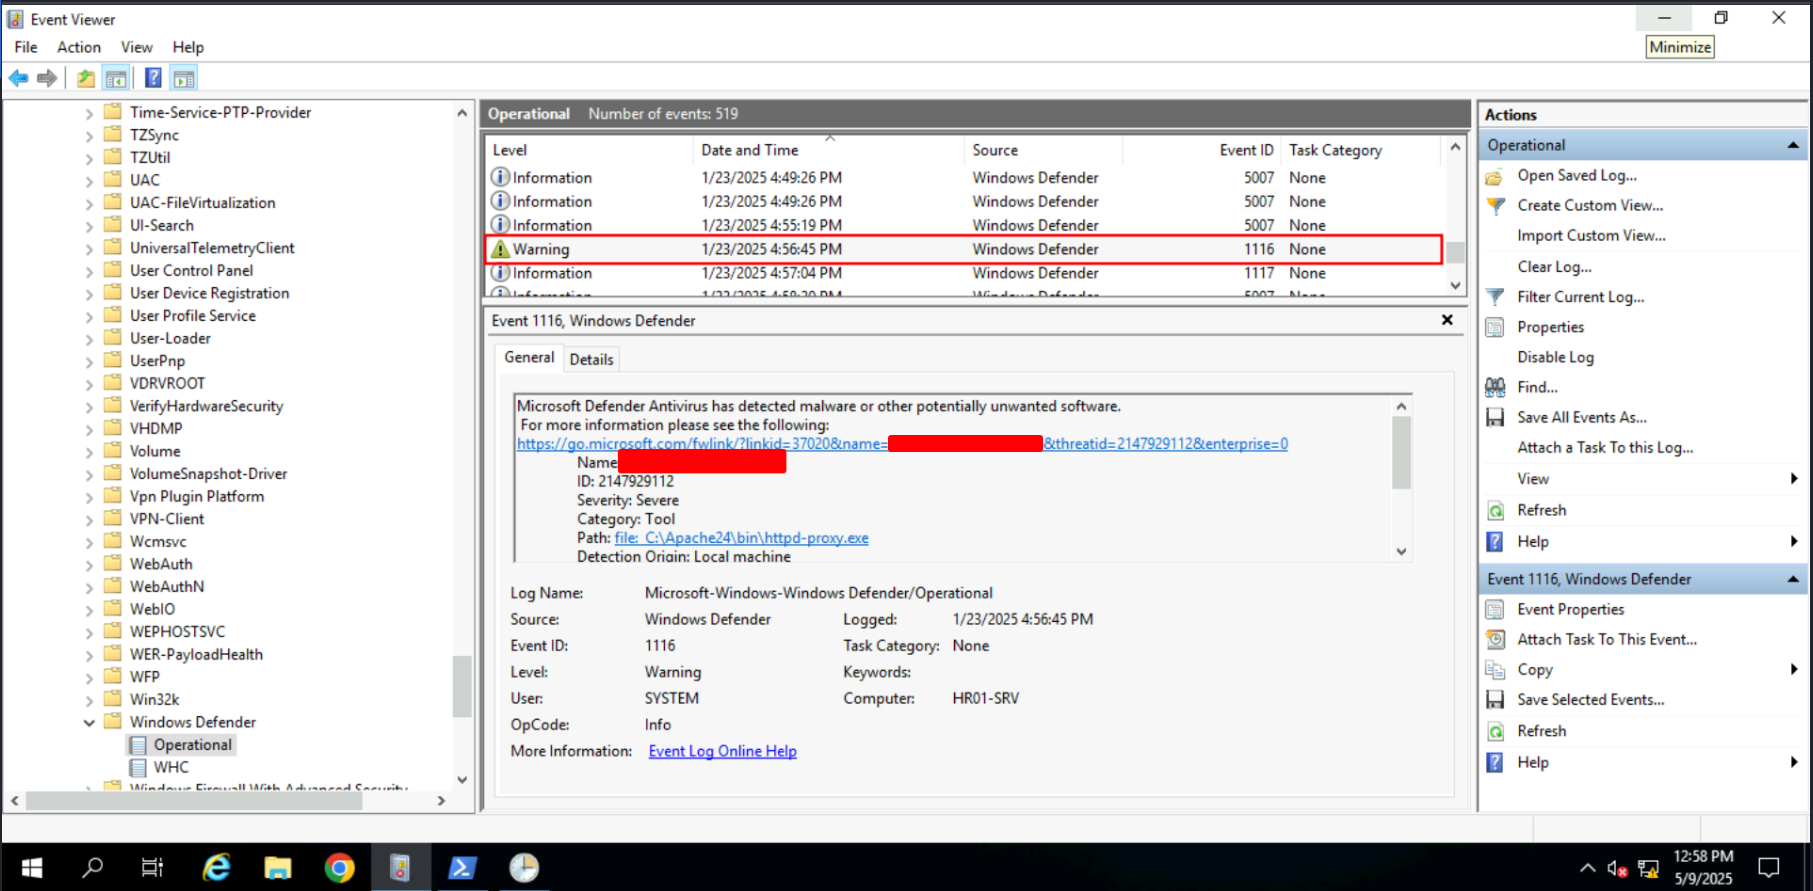The image size is (1813, 891).
Task: Open the File menu
Action: [x=26, y=47]
